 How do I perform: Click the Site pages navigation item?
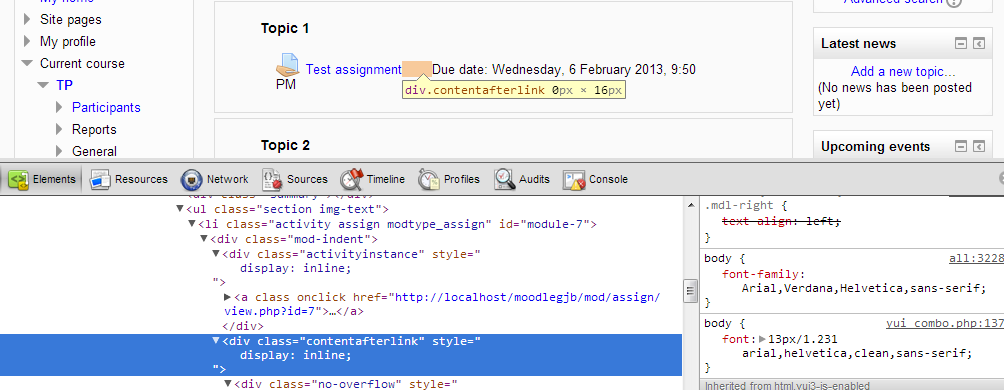[x=70, y=20]
